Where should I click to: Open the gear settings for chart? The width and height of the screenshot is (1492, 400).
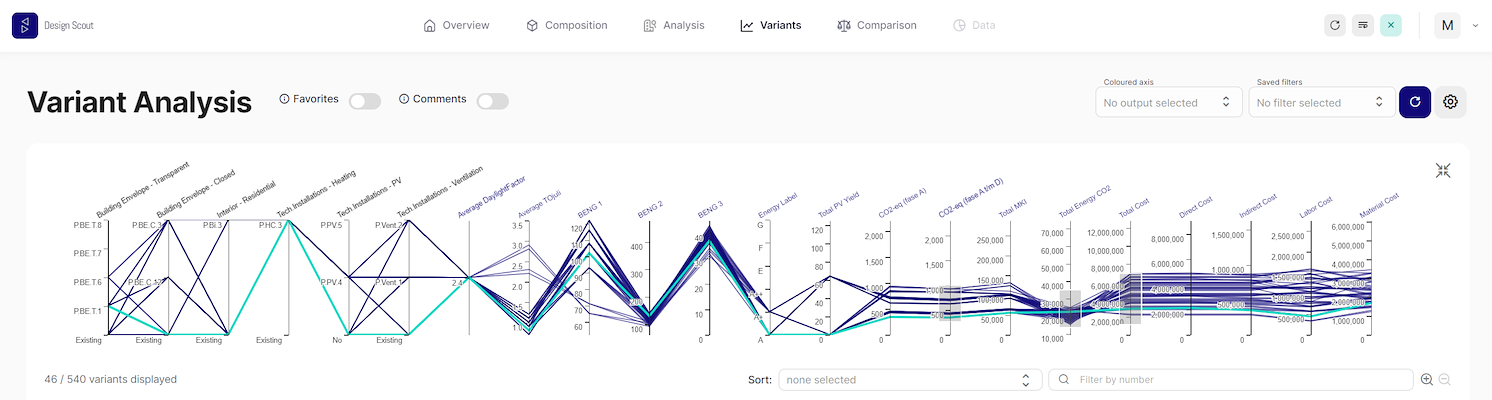click(x=1450, y=102)
